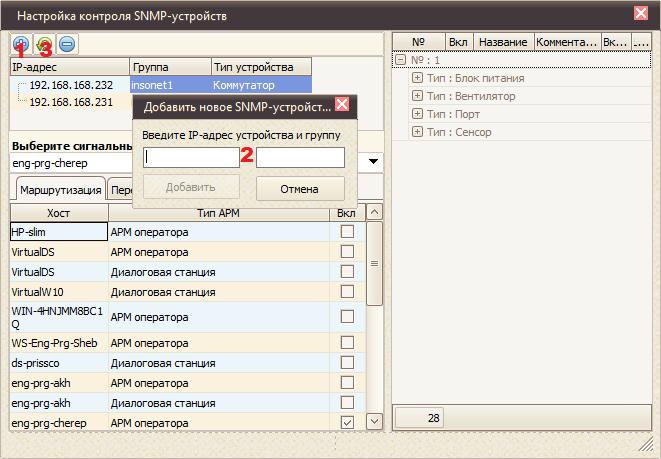Click the host list scroll up arrow

point(374,212)
